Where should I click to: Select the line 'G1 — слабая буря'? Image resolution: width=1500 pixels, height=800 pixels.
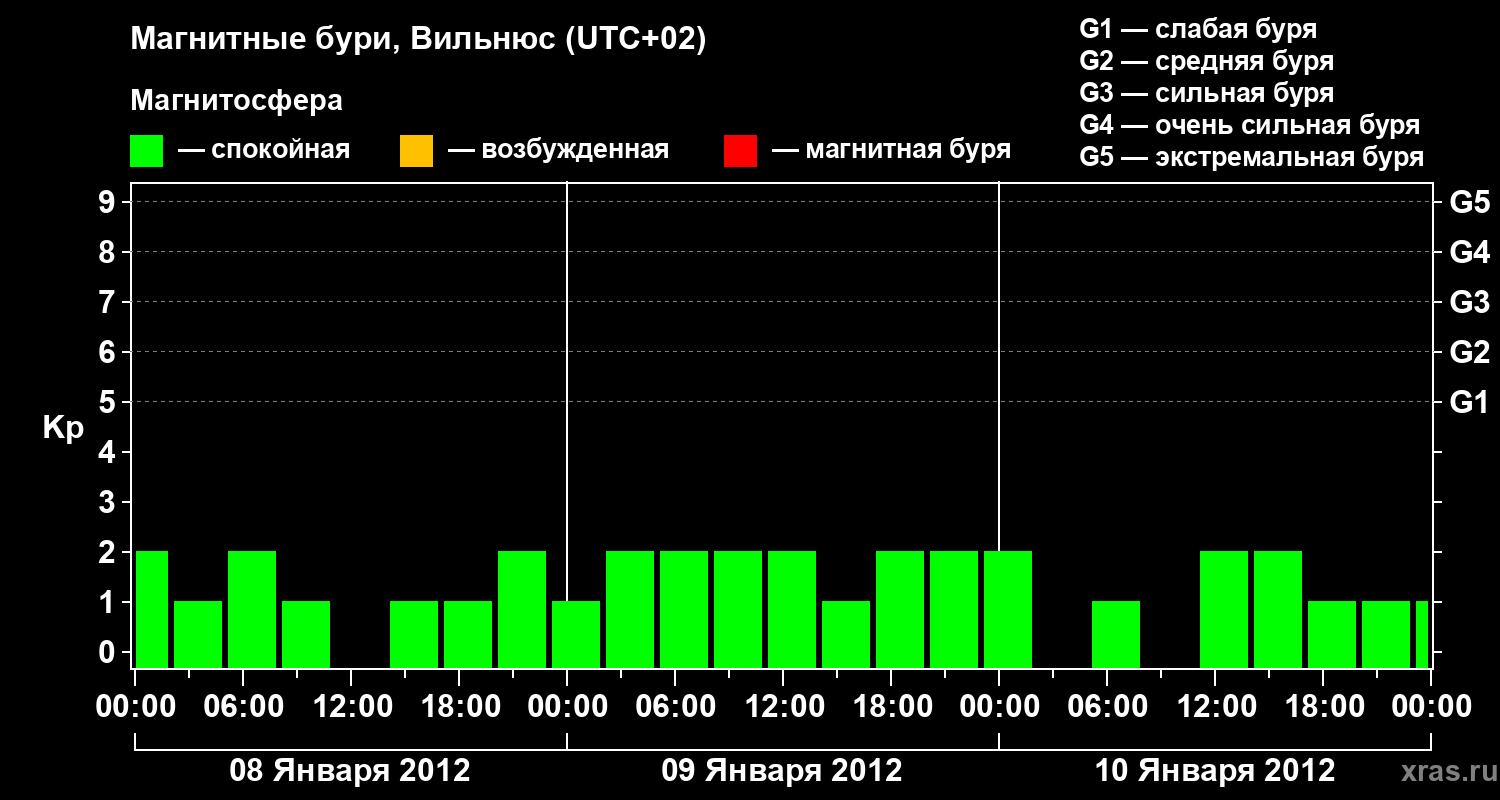pos(1198,29)
